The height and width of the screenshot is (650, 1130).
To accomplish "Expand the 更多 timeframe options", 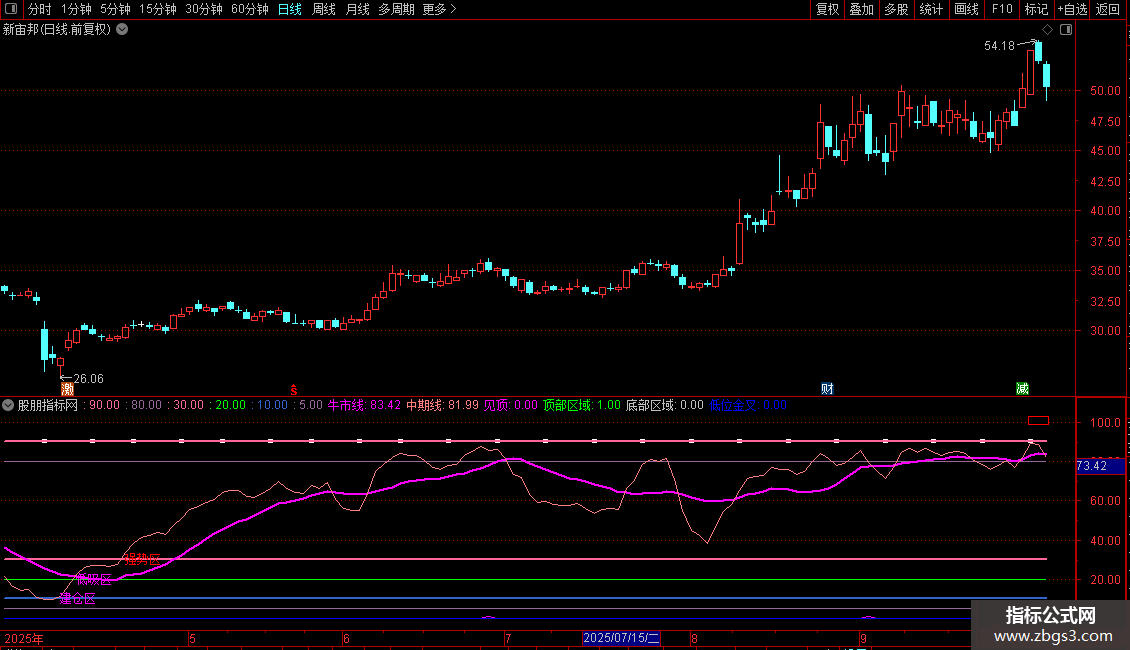I will pos(439,9).
